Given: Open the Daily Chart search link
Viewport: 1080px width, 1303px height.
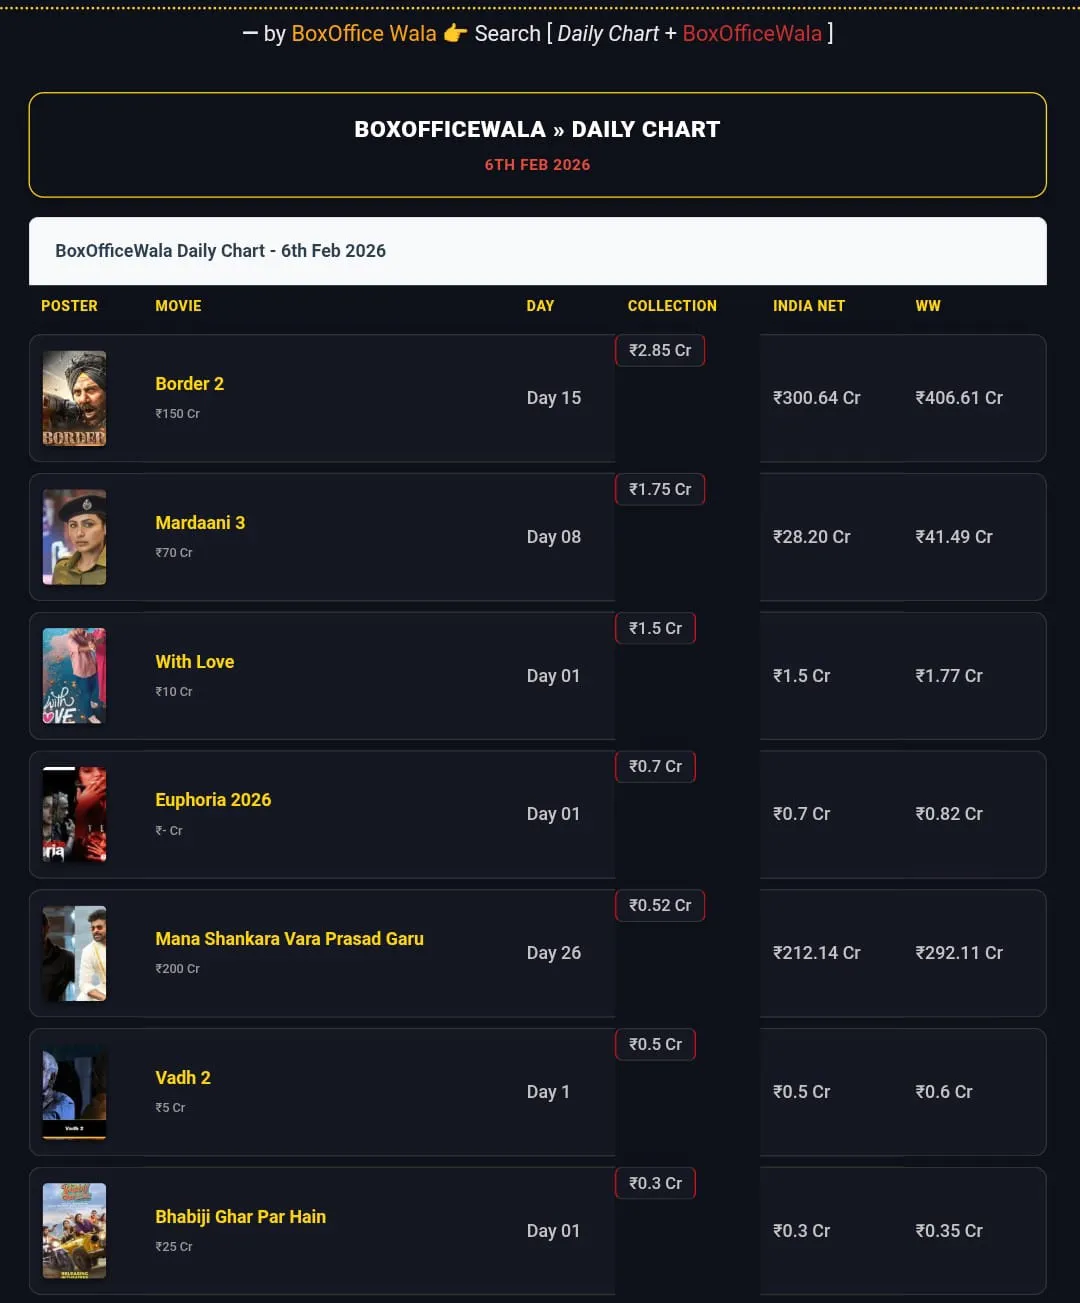Looking at the screenshot, I should (609, 33).
